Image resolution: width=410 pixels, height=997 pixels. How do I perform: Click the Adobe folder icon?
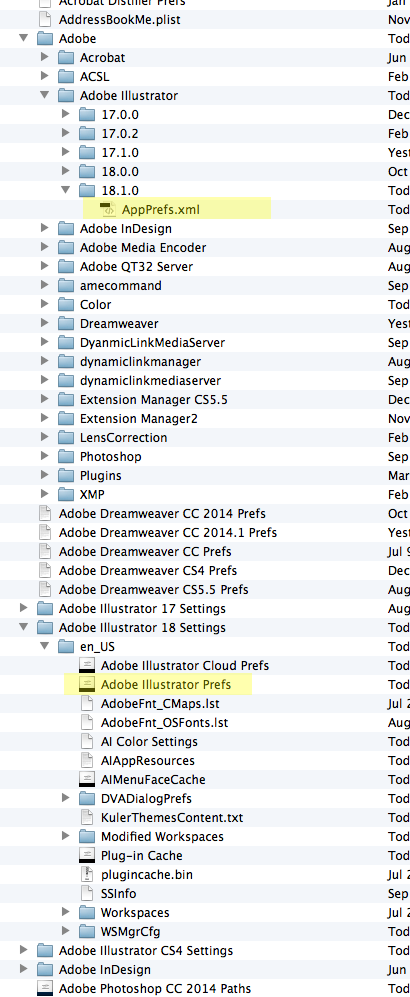pos(44,38)
